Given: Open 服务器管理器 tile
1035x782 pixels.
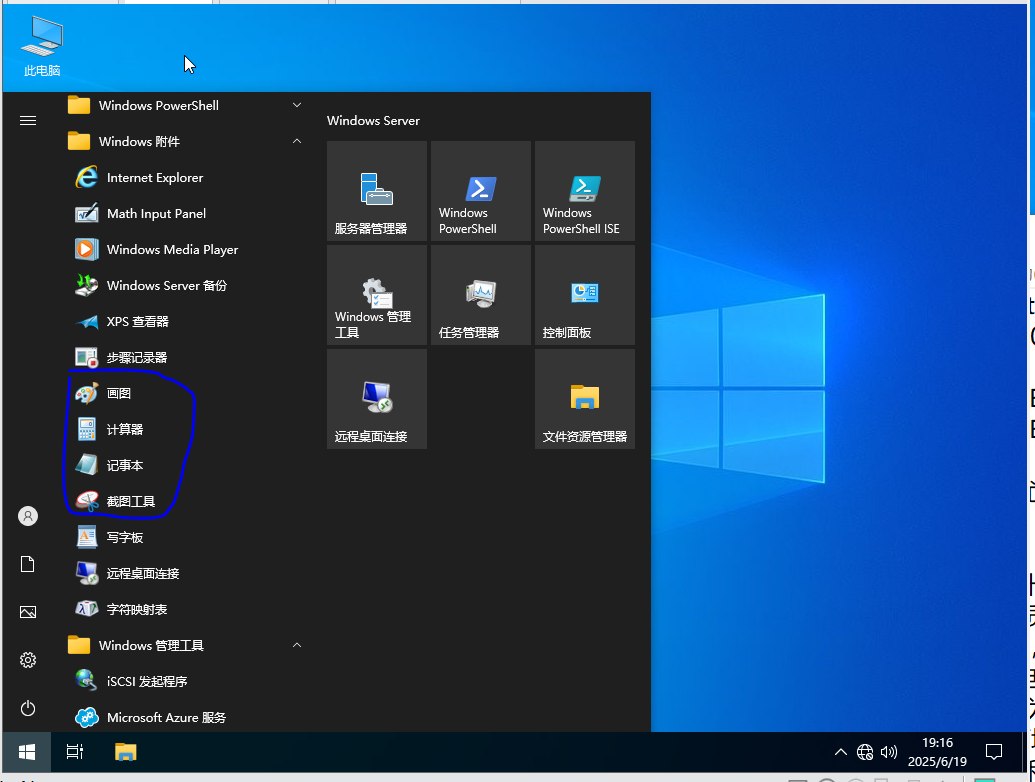Looking at the screenshot, I should coord(377,191).
